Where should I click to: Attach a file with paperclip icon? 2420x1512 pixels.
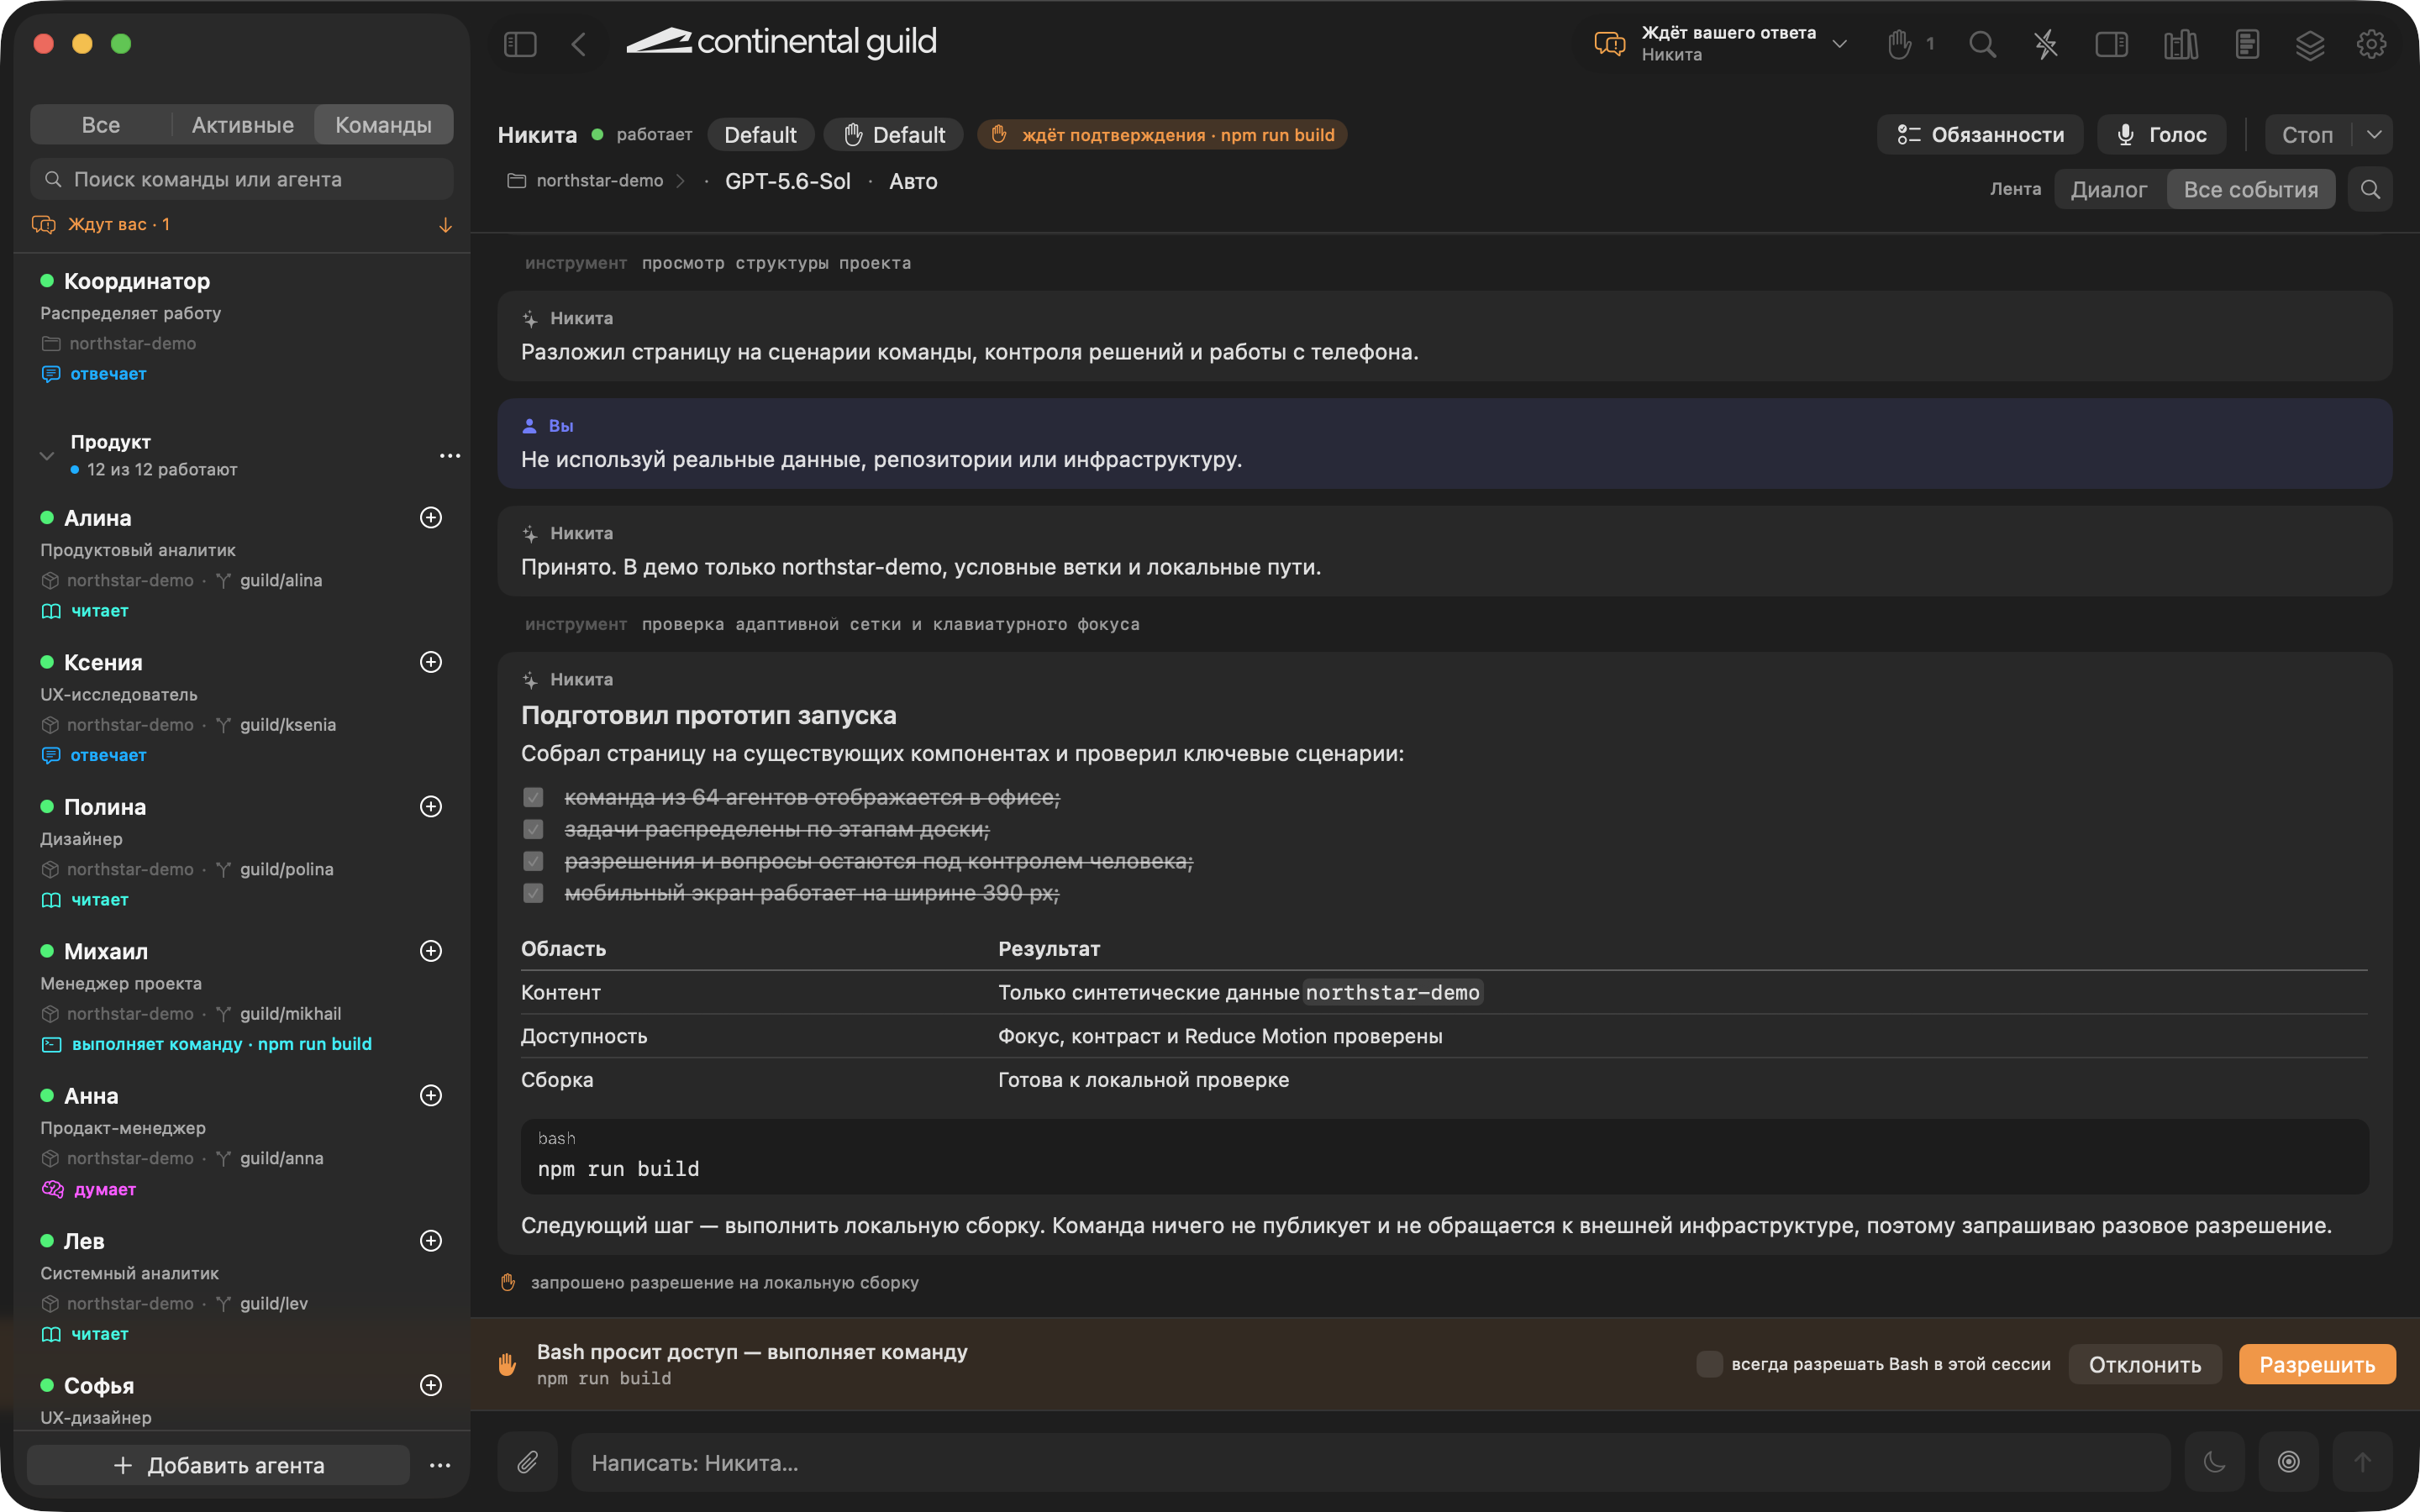(527, 1462)
